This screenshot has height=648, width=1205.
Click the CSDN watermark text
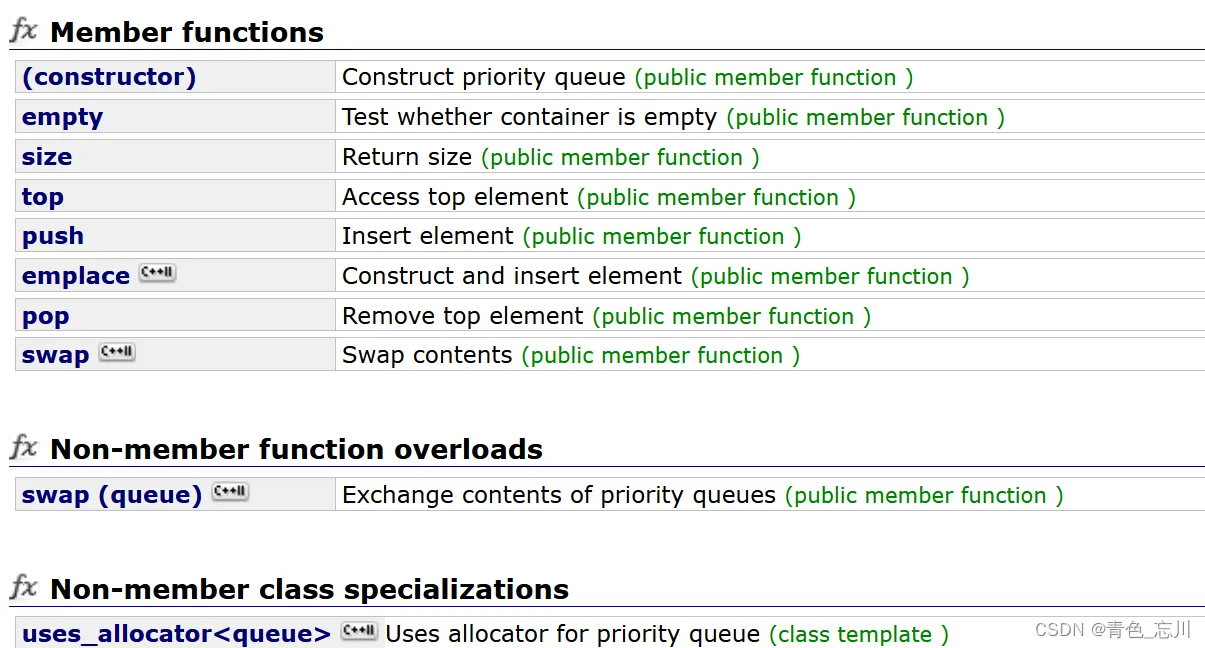(1113, 630)
